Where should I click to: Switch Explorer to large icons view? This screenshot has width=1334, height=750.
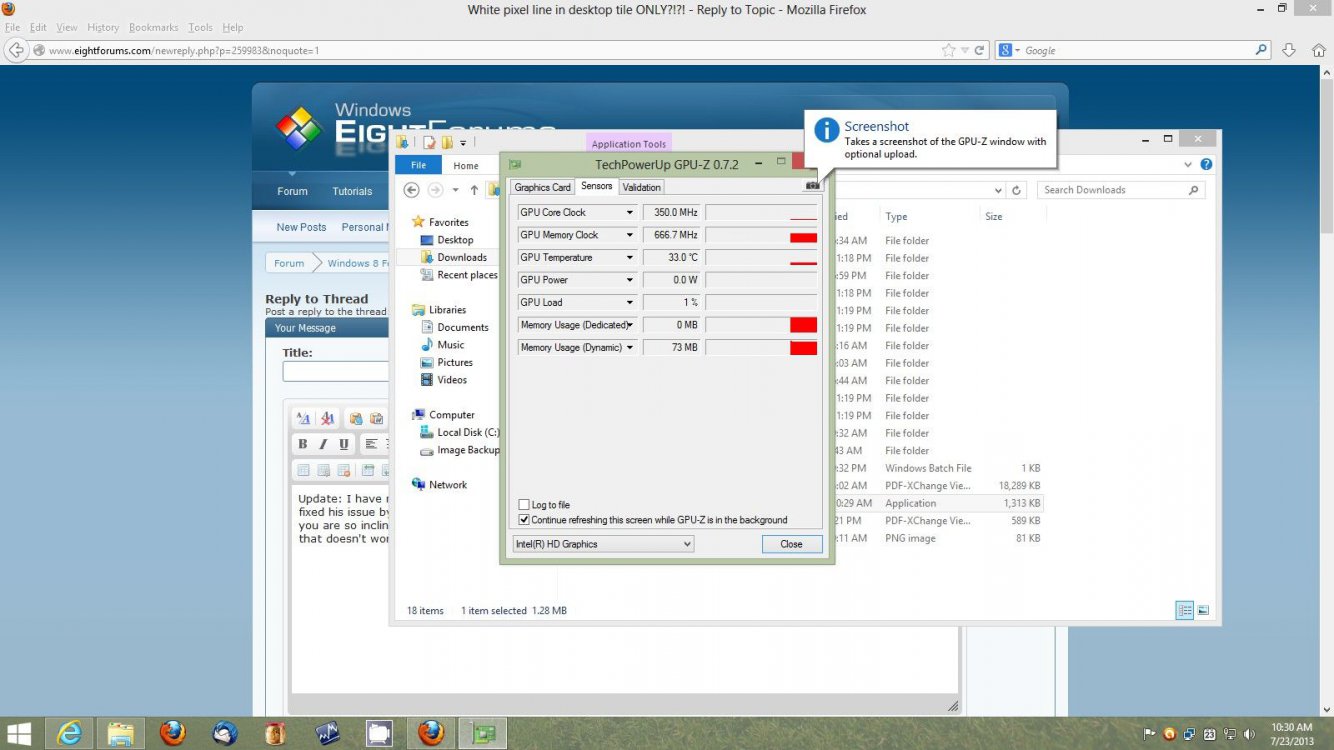1204,610
